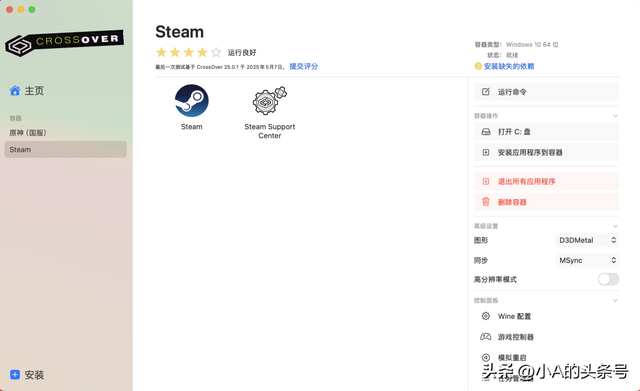This screenshot has height=391, width=640.
Task: Rate Steam with the third star
Action: click(189, 52)
